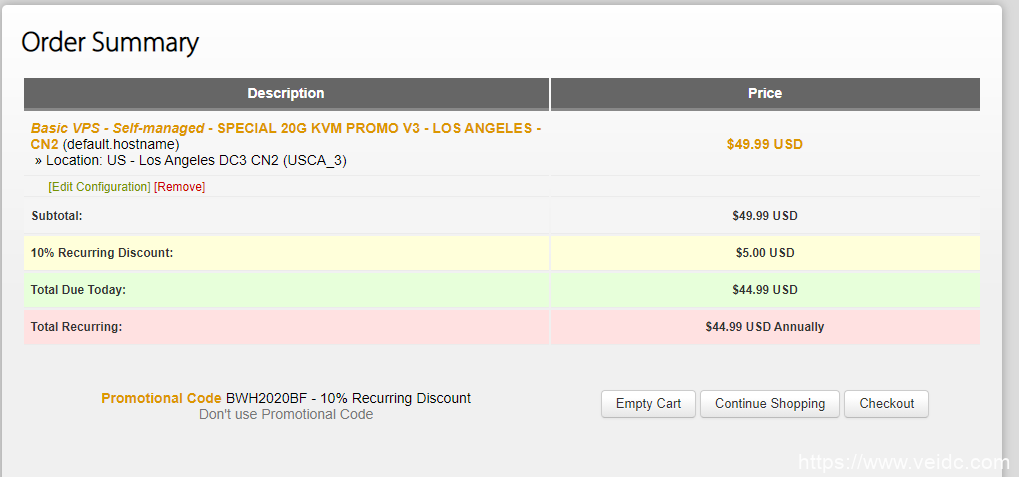This screenshot has width=1019, height=477.
Task: Open the Edit Configuration link
Action: (99, 187)
